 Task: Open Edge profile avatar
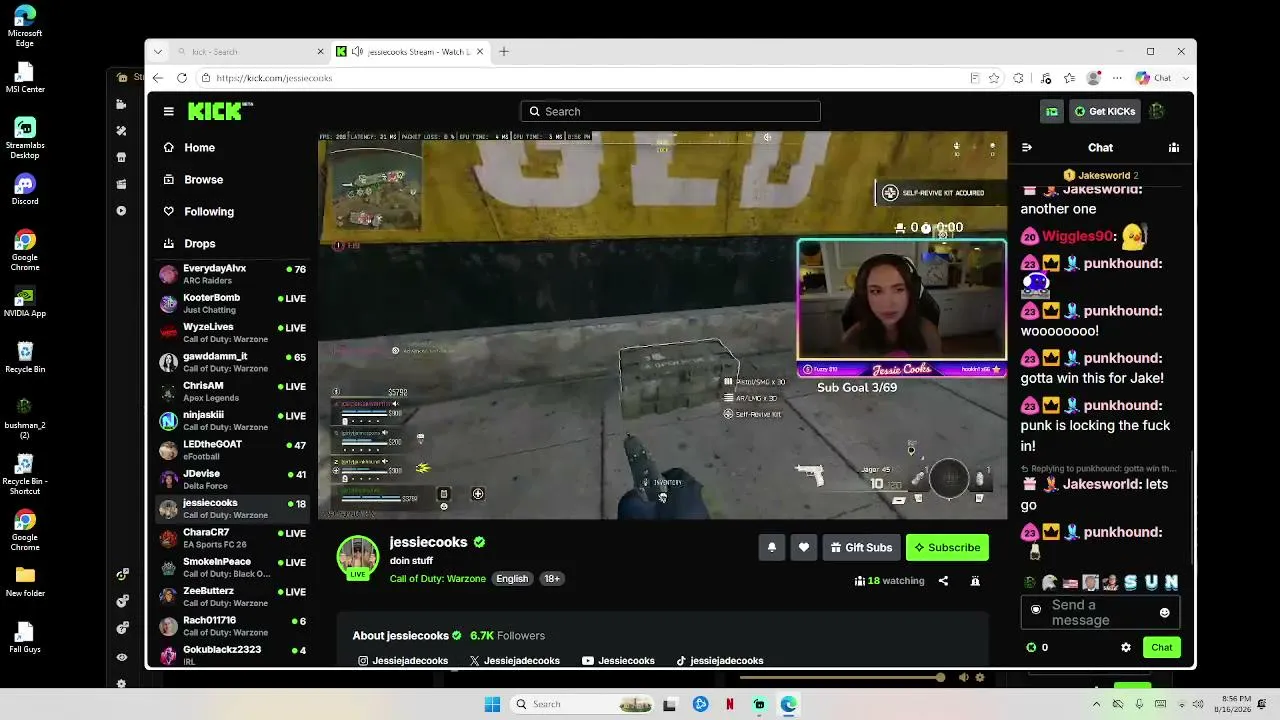click(1094, 78)
